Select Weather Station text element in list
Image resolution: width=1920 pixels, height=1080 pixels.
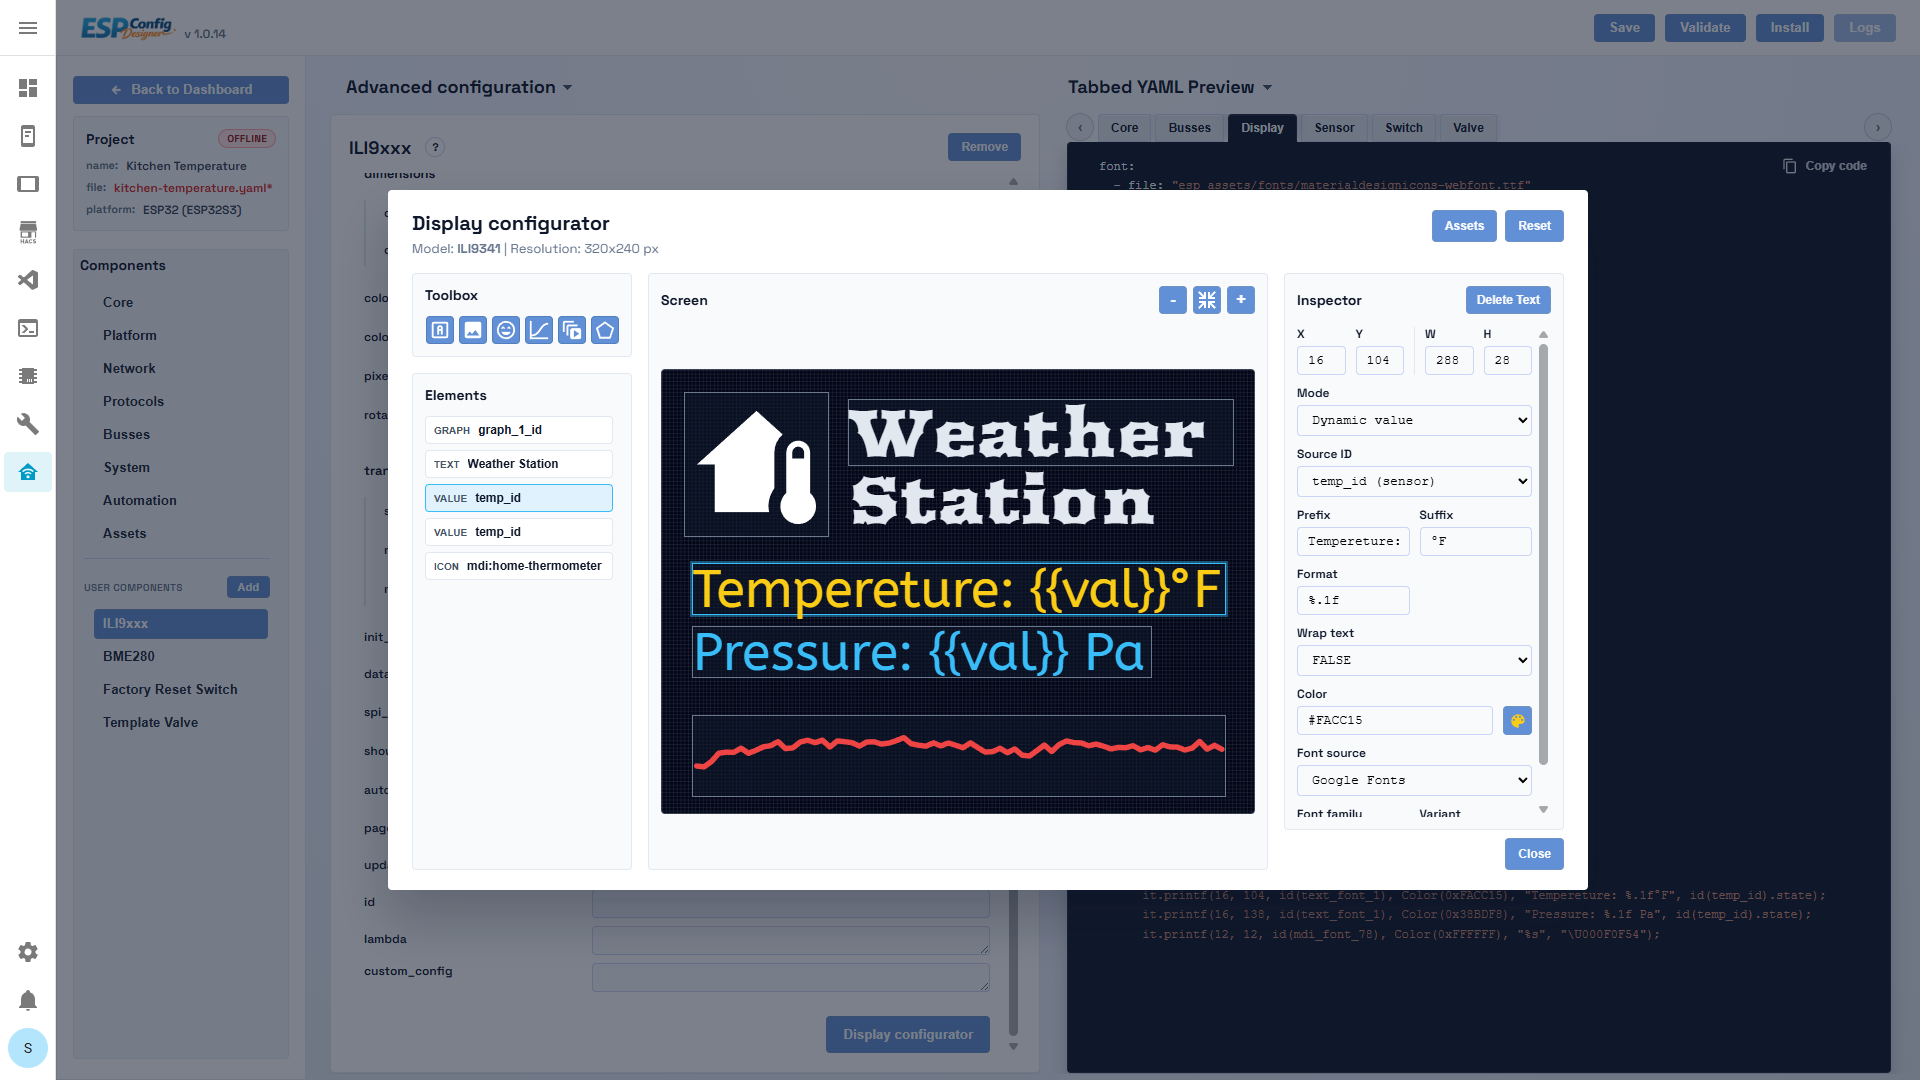tap(518, 464)
